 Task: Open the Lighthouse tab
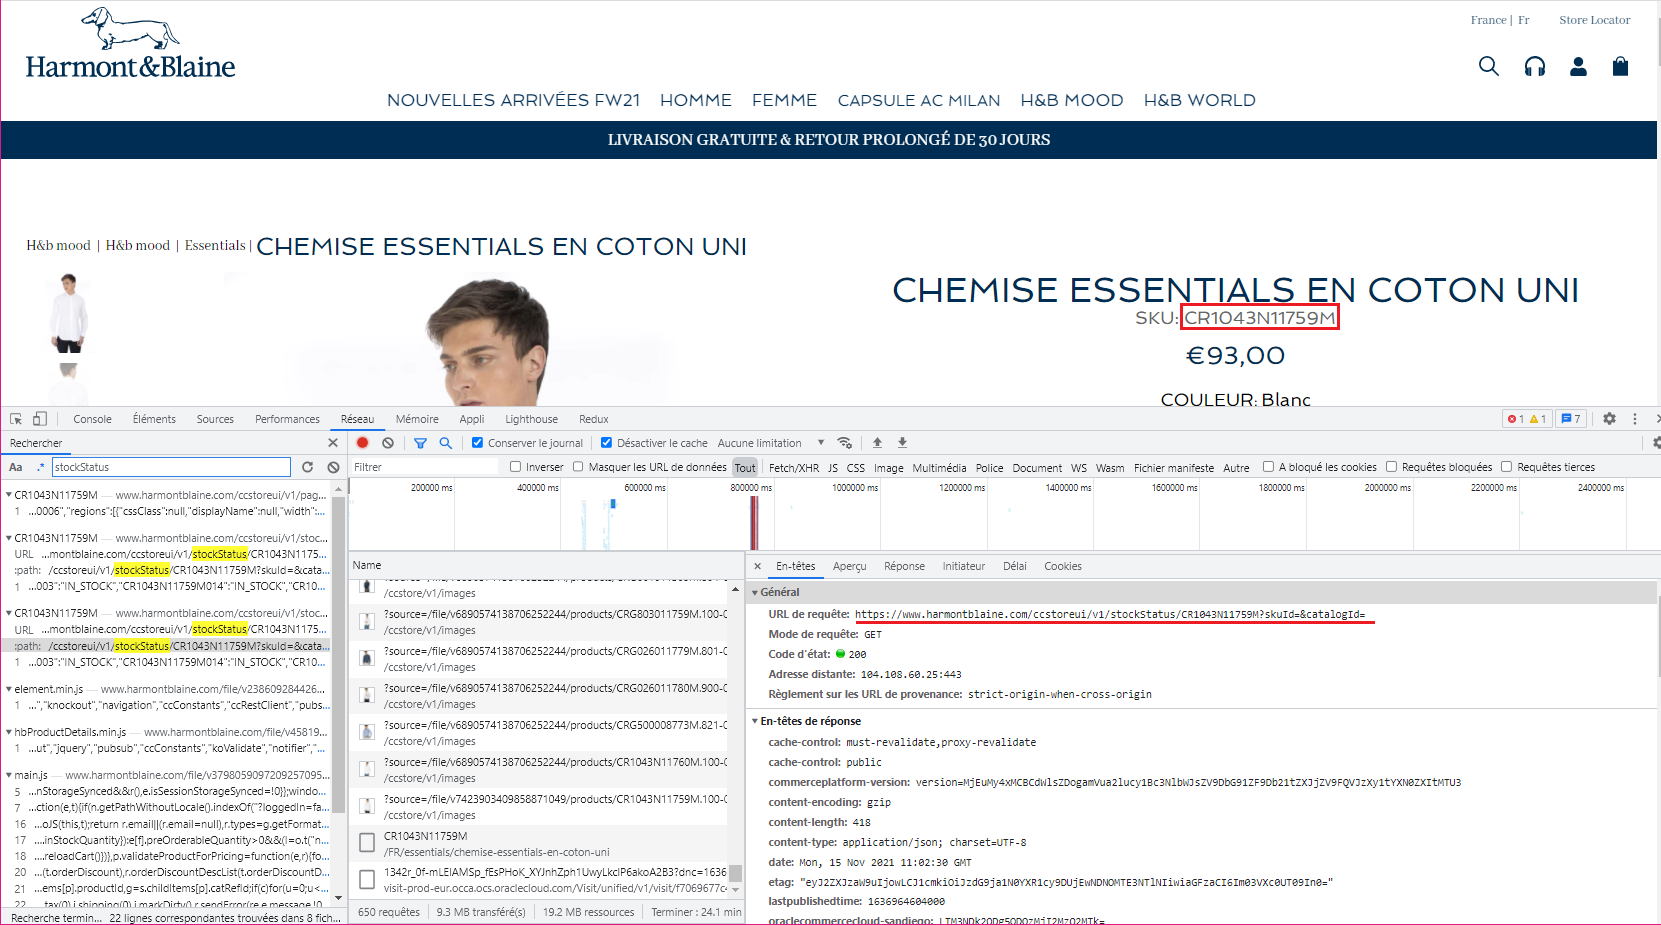coord(531,419)
